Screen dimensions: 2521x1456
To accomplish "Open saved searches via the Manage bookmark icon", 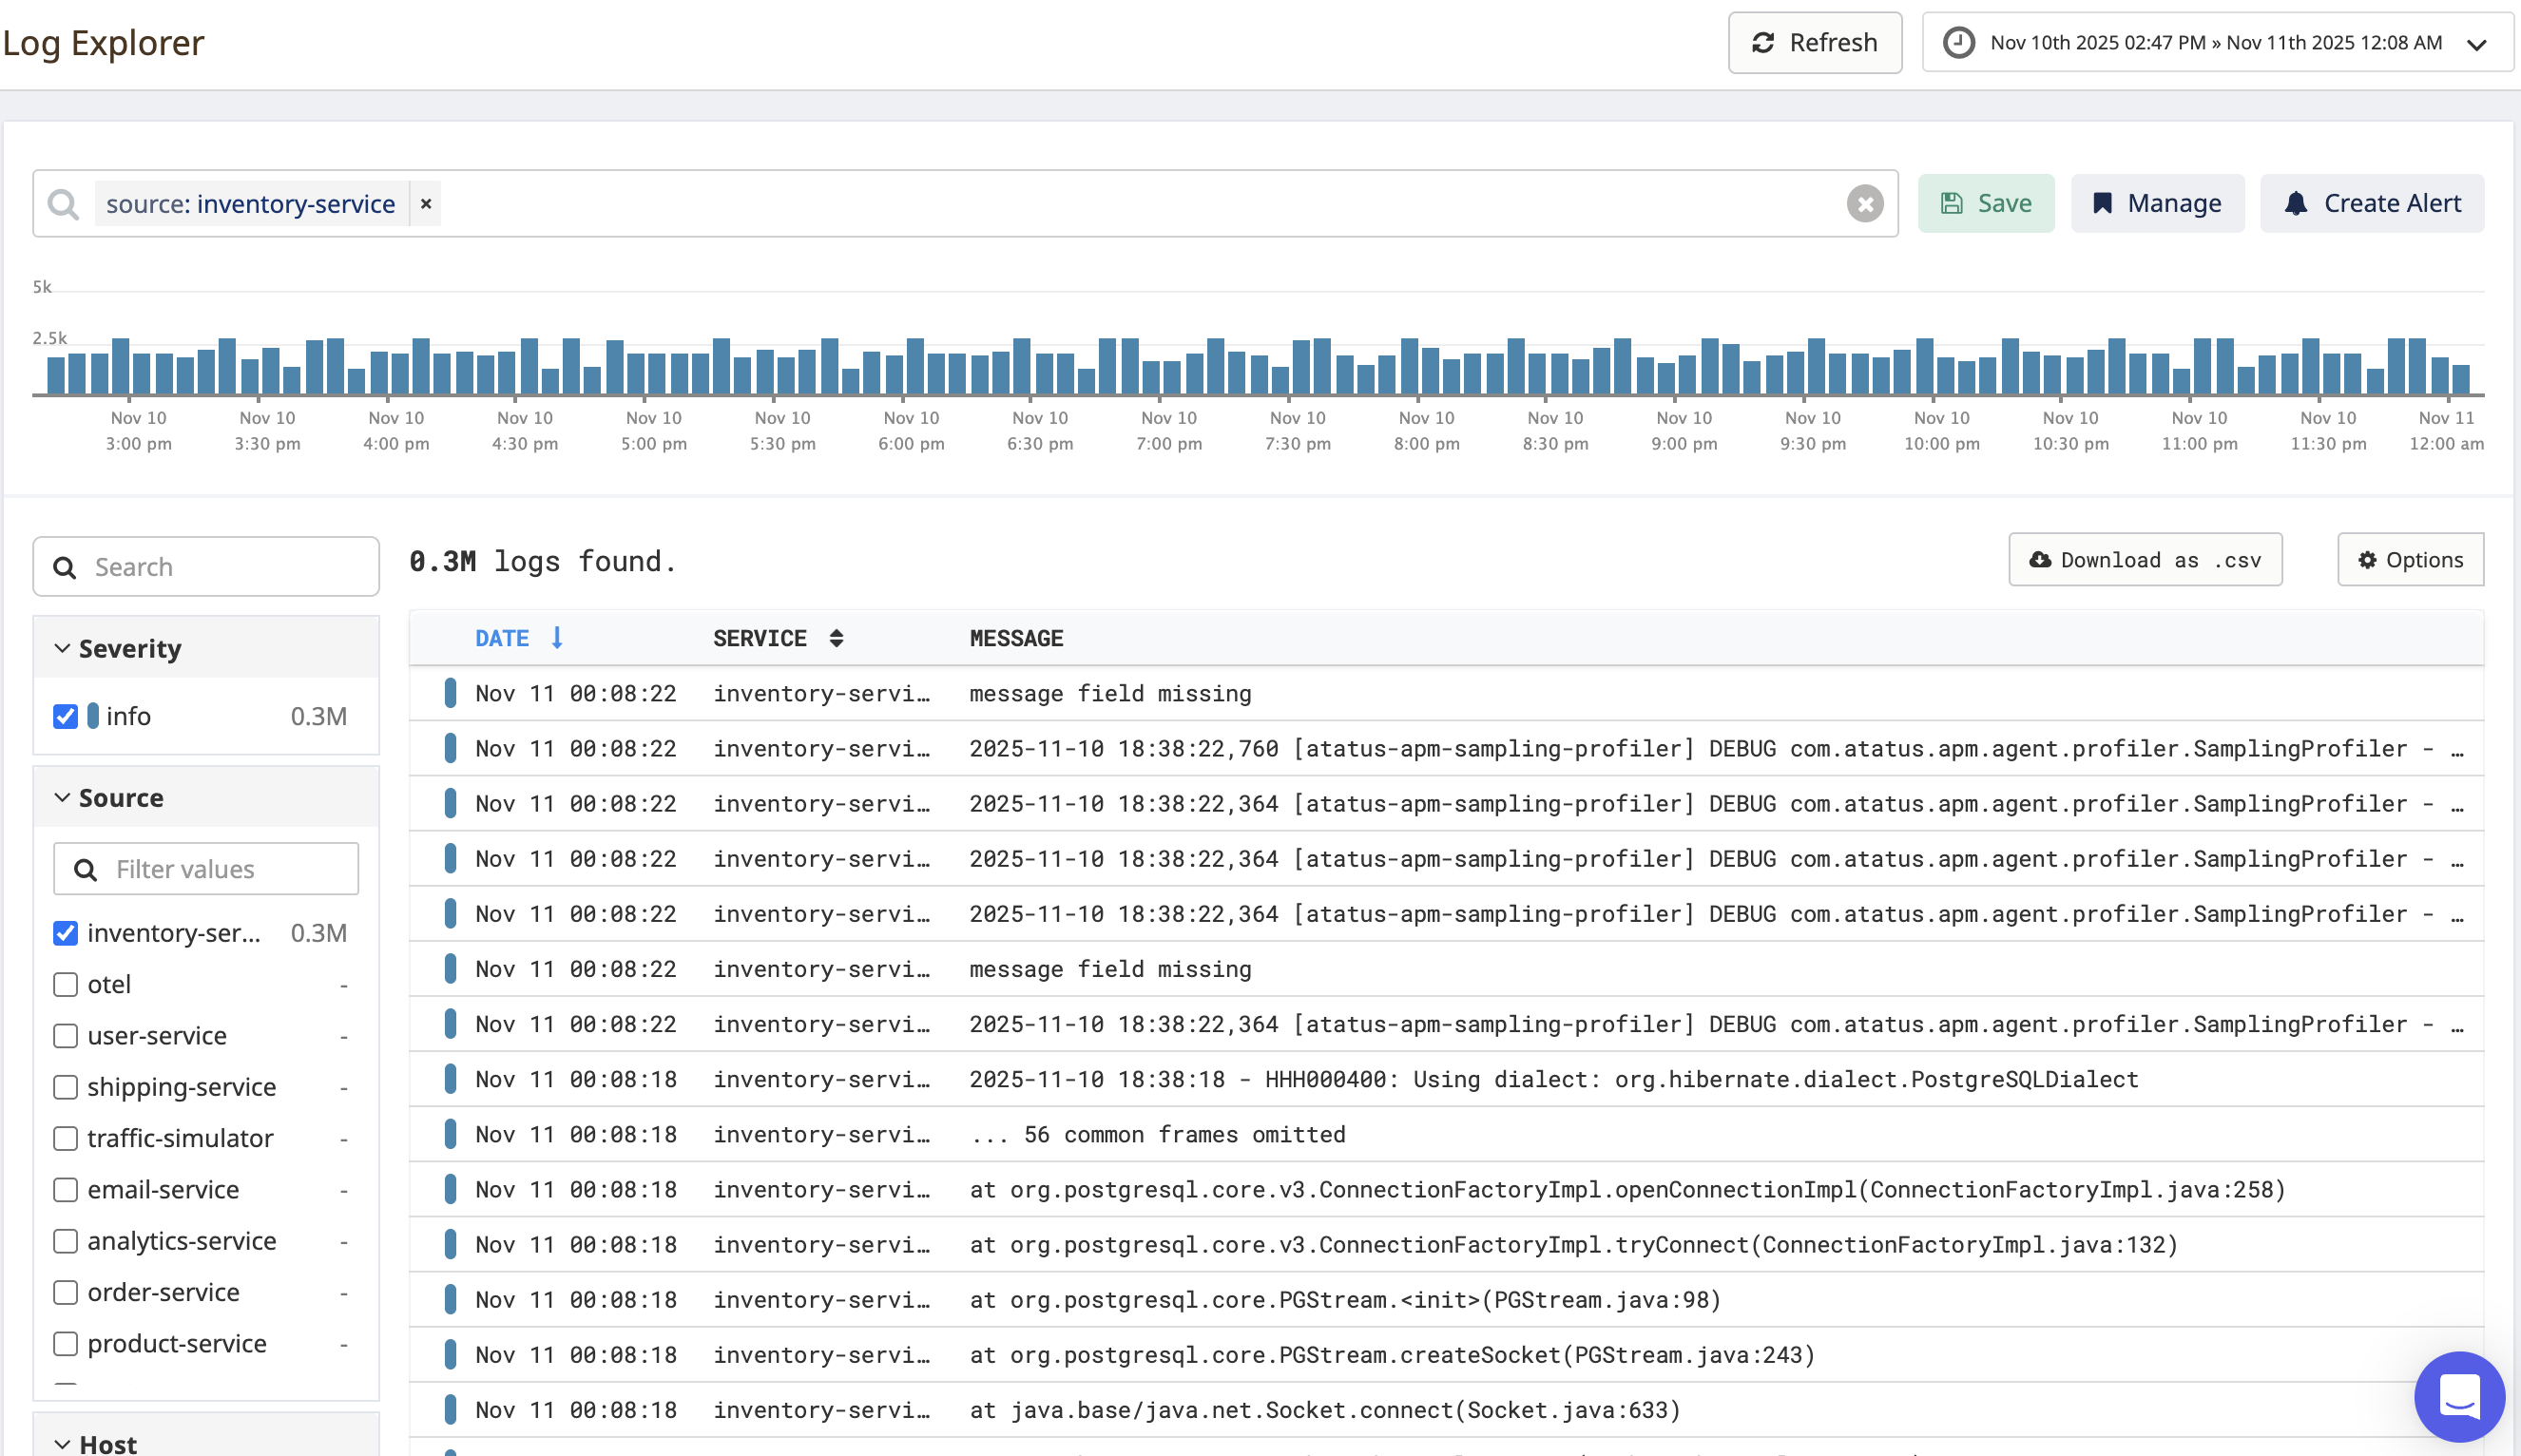I will click(x=2104, y=203).
